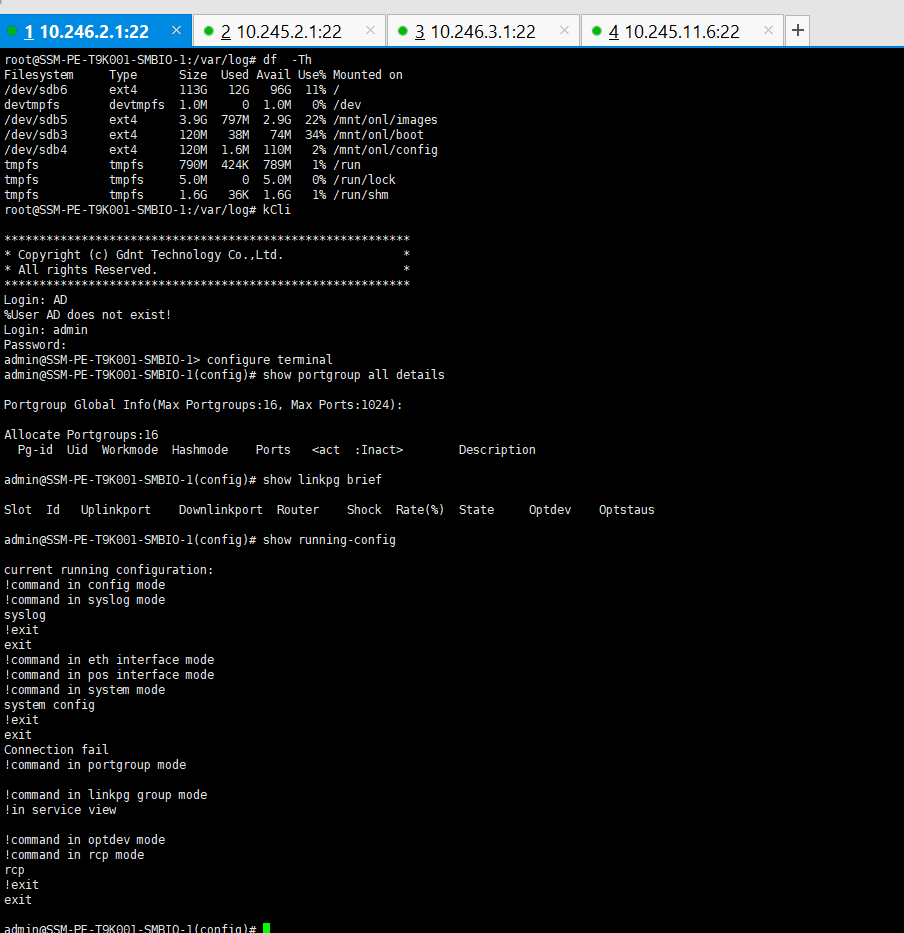904x933 pixels.
Task: Close the 10.246.3.1:22 session tab
Action: [x=565, y=32]
